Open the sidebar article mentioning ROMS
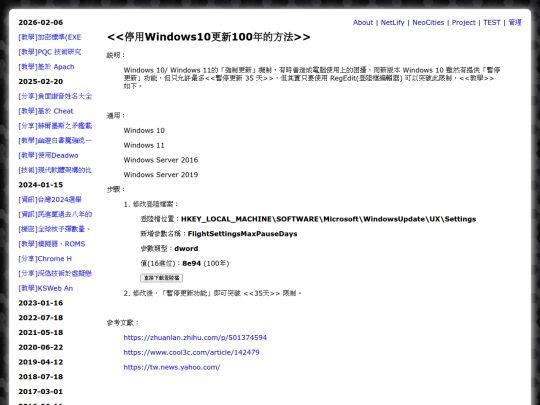The width and height of the screenshot is (540, 405). click(52, 244)
